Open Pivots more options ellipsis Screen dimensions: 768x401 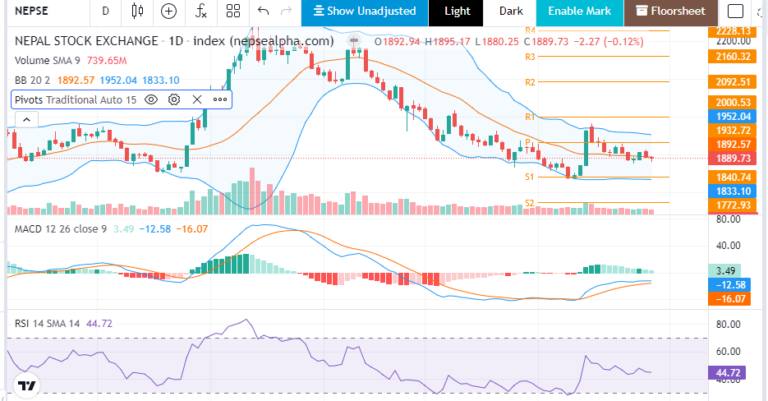point(220,99)
